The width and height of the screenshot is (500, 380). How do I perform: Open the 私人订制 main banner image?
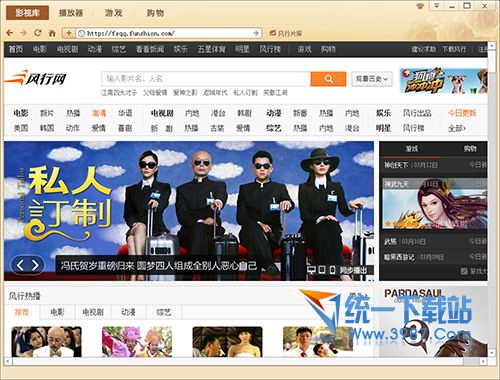click(x=189, y=211)
